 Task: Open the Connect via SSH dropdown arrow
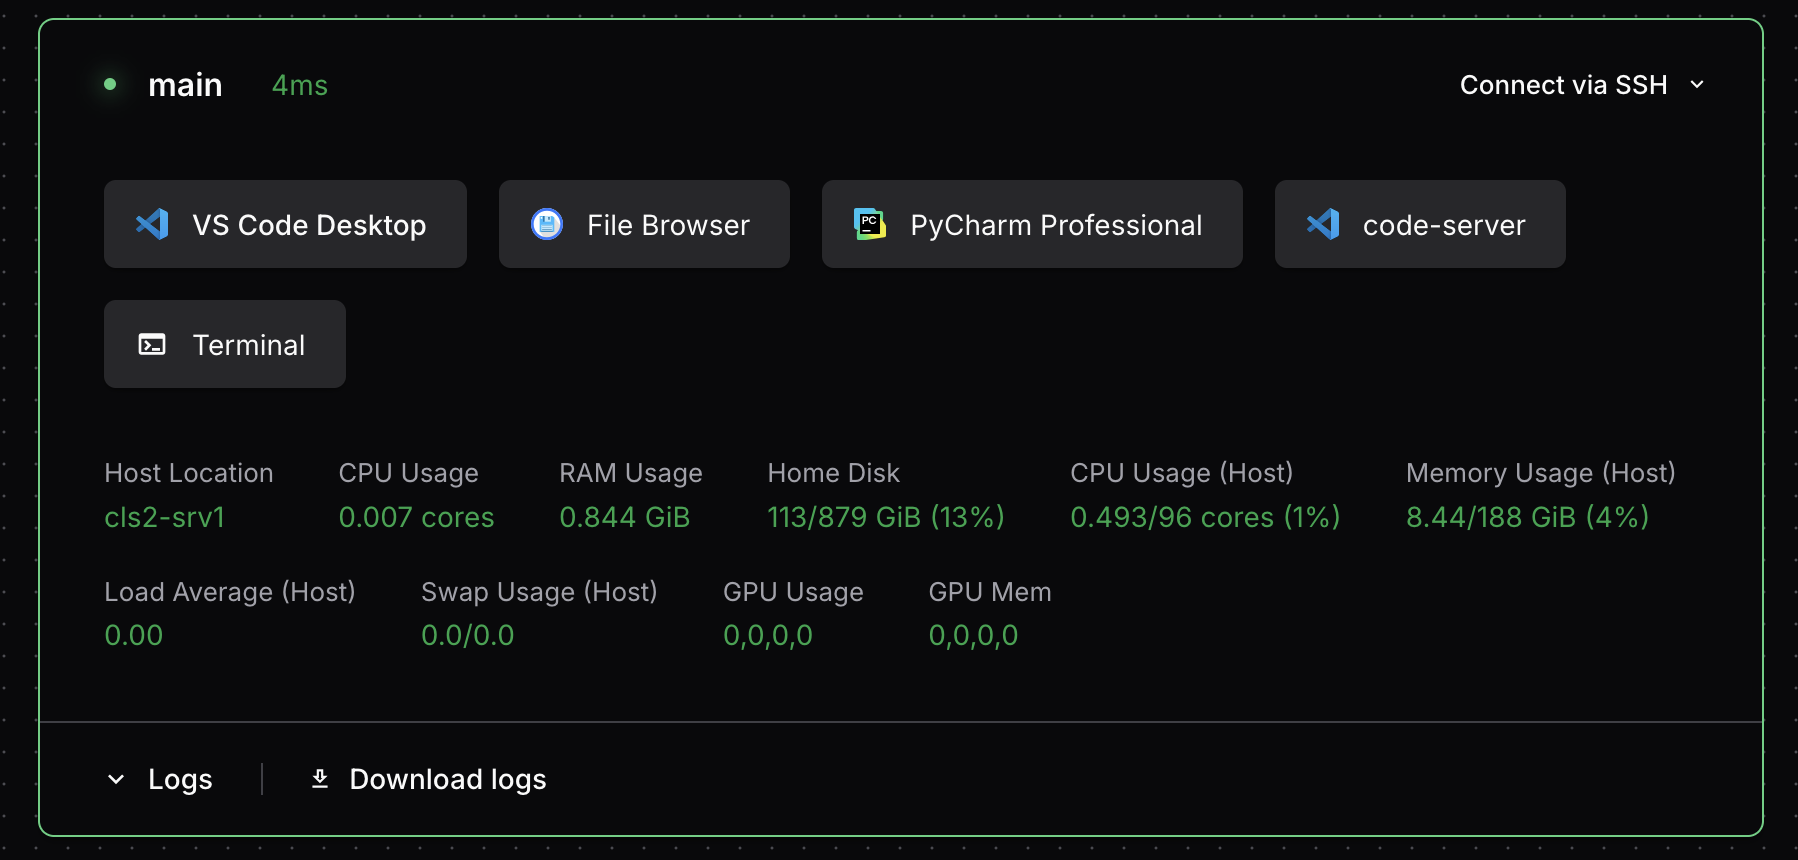coord(1697,85)
